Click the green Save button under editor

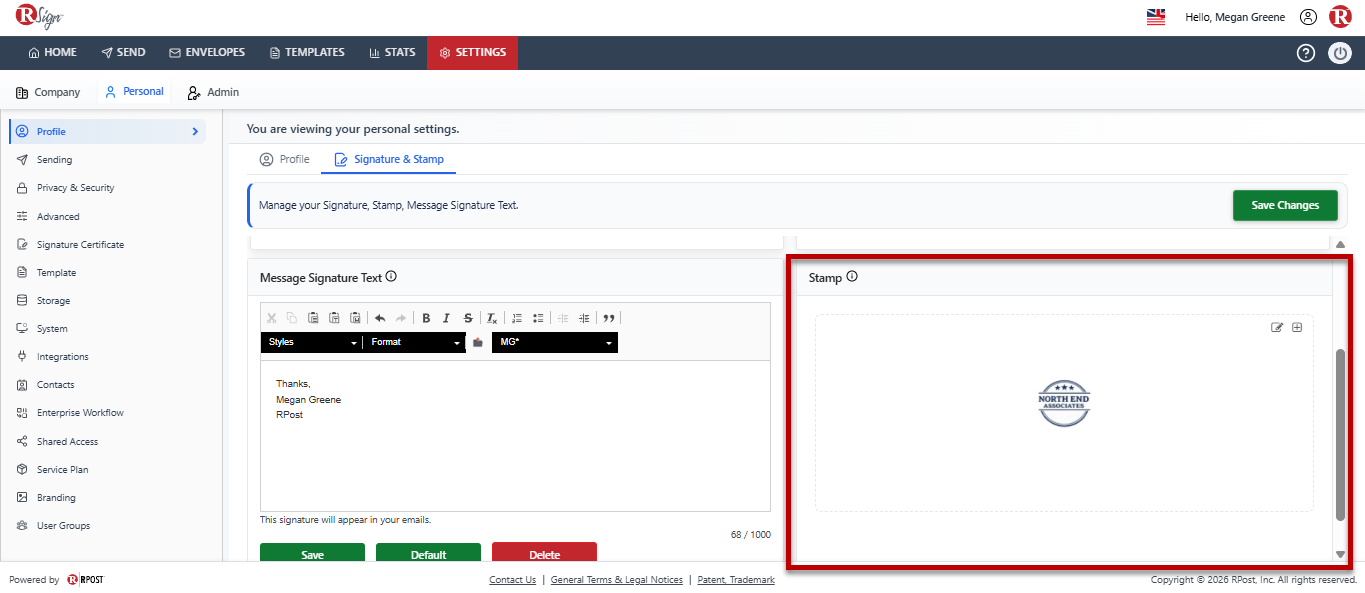coord(312,553)
